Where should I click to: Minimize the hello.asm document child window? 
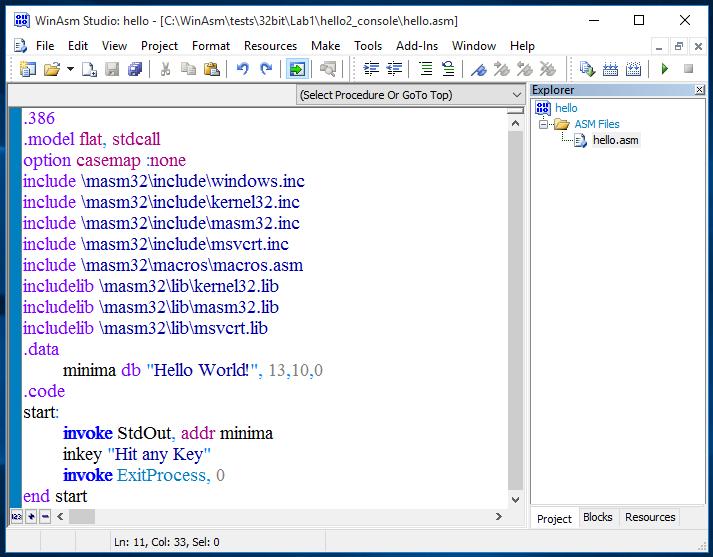click(659, 46)
